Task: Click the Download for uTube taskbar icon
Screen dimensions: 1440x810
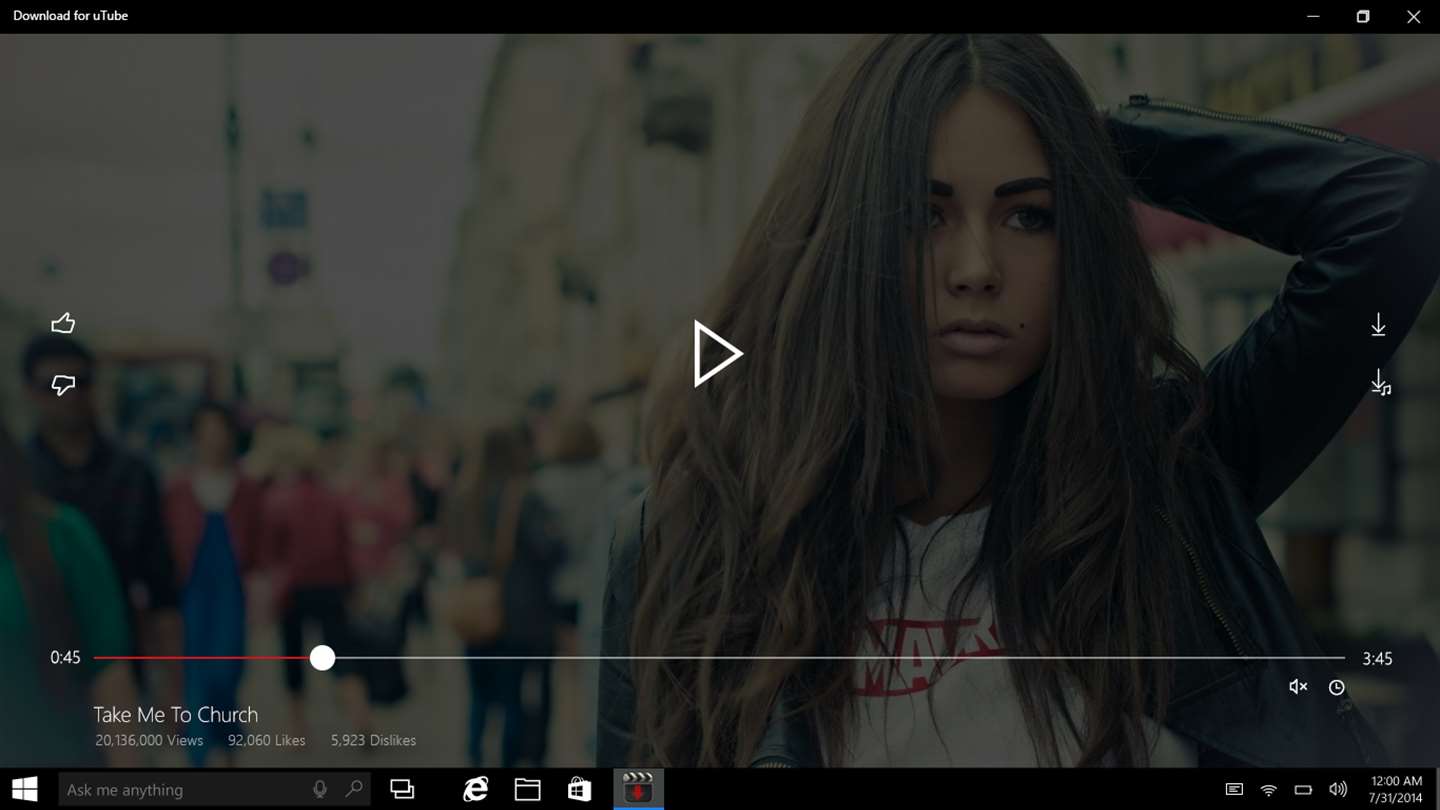Action: pyautogui.click(x=638, y=789)
